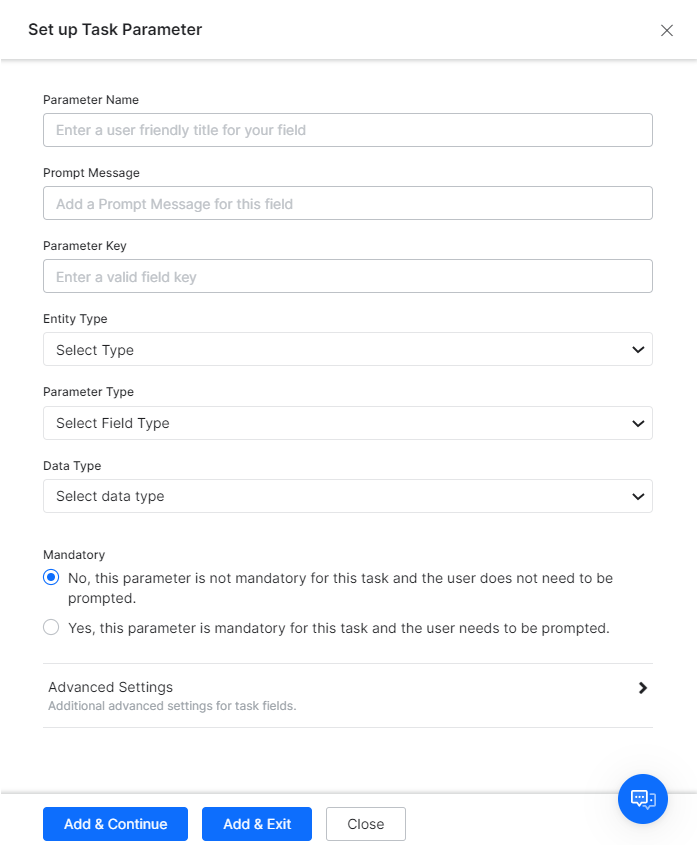This screenshot has height=846, width=698.
Task: Click the Add & Continue button
Action: 115,824
